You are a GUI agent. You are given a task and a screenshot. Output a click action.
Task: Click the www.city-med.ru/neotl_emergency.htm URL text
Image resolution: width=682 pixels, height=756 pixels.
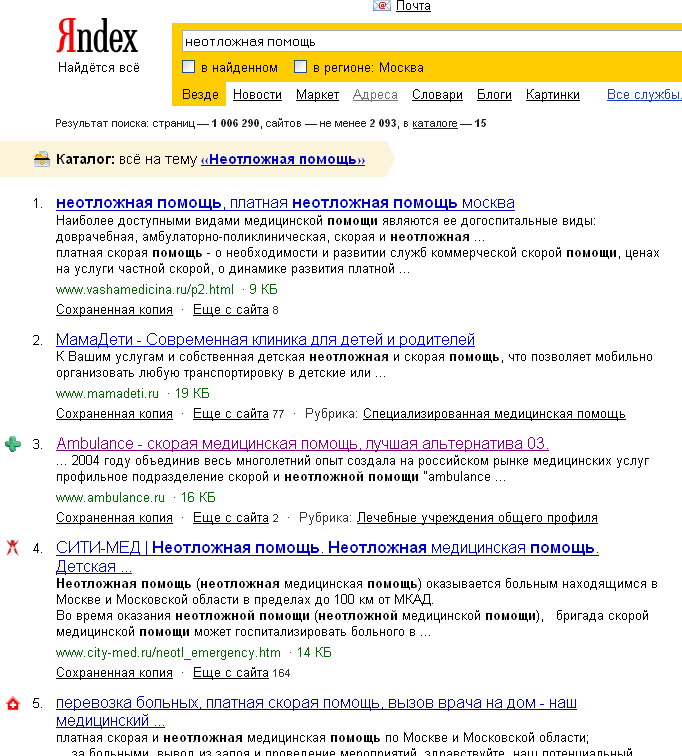pyautogui.click(x=168, y=652)
